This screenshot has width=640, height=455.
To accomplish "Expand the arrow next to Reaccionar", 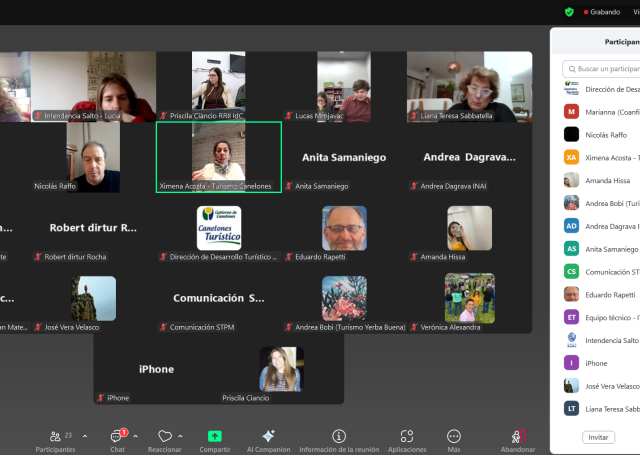I will 180,436.
